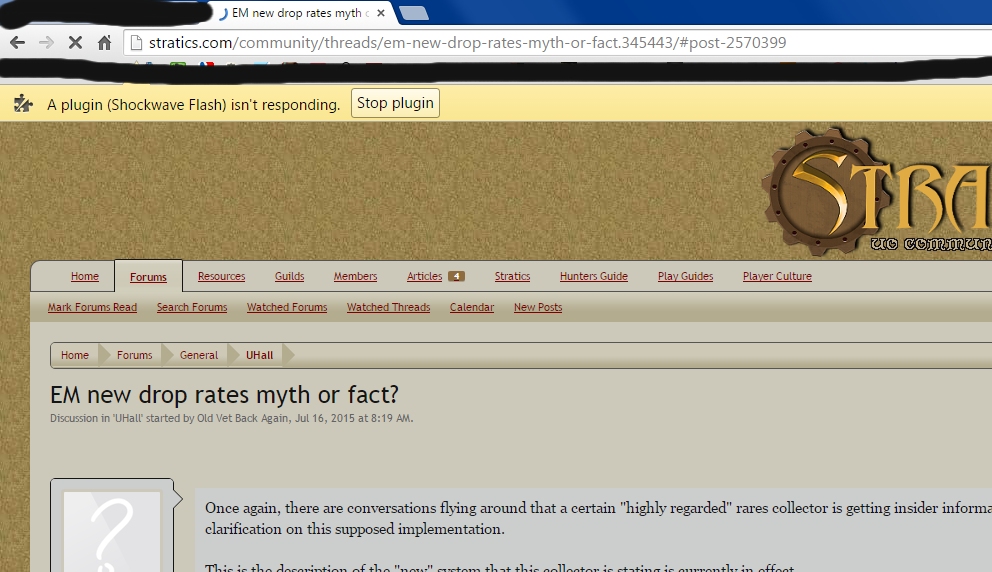This screenshot has height=572, width=992.
Task: Select the EM new drop rates myth tab
Action: point(301,13)
